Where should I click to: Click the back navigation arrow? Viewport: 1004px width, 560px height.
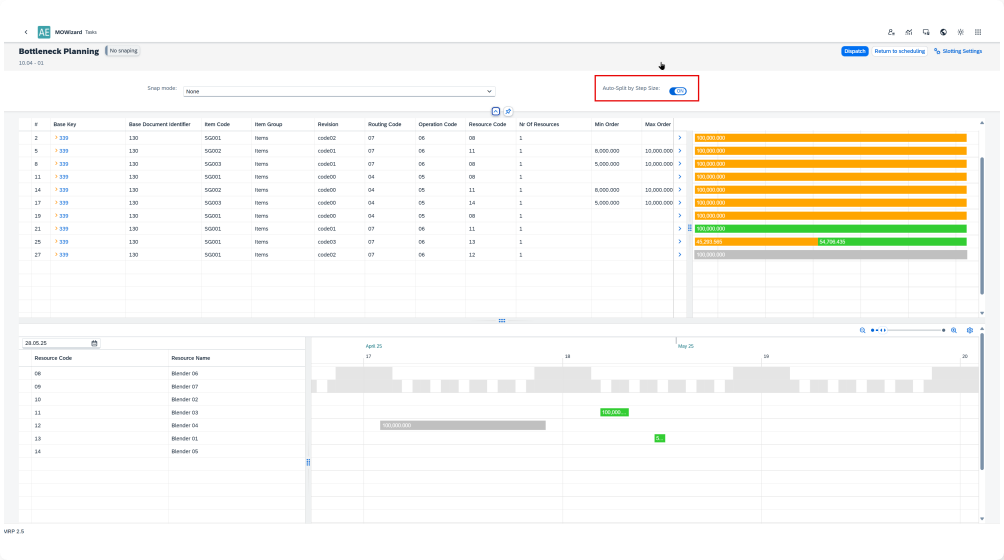point(26,32)
